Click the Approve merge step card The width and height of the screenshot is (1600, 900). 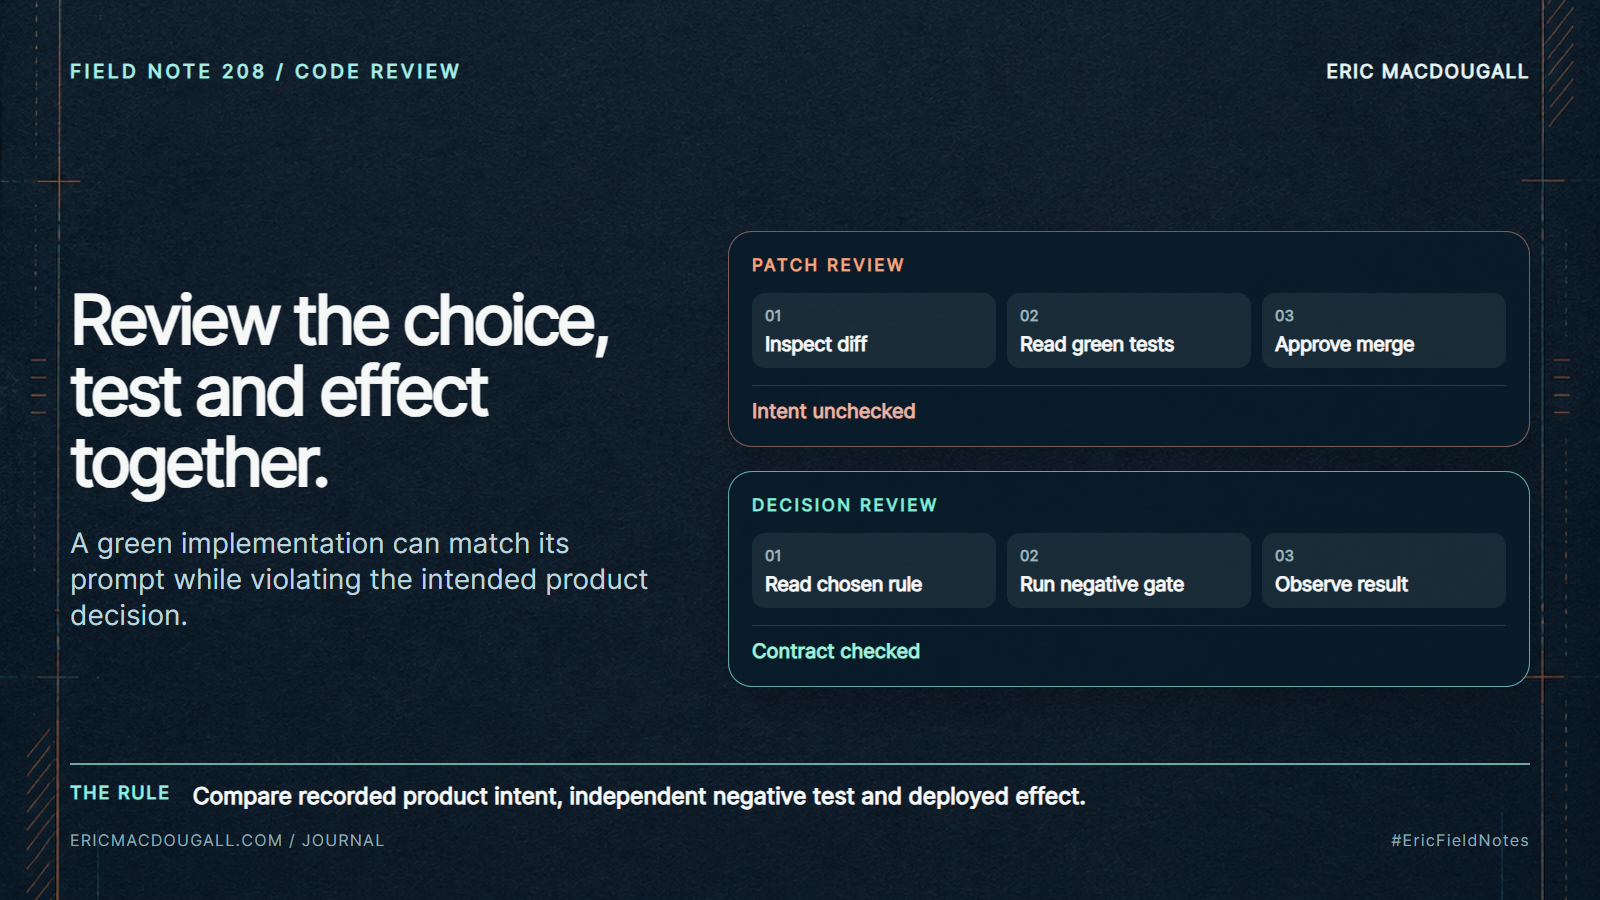(1384, 331)
